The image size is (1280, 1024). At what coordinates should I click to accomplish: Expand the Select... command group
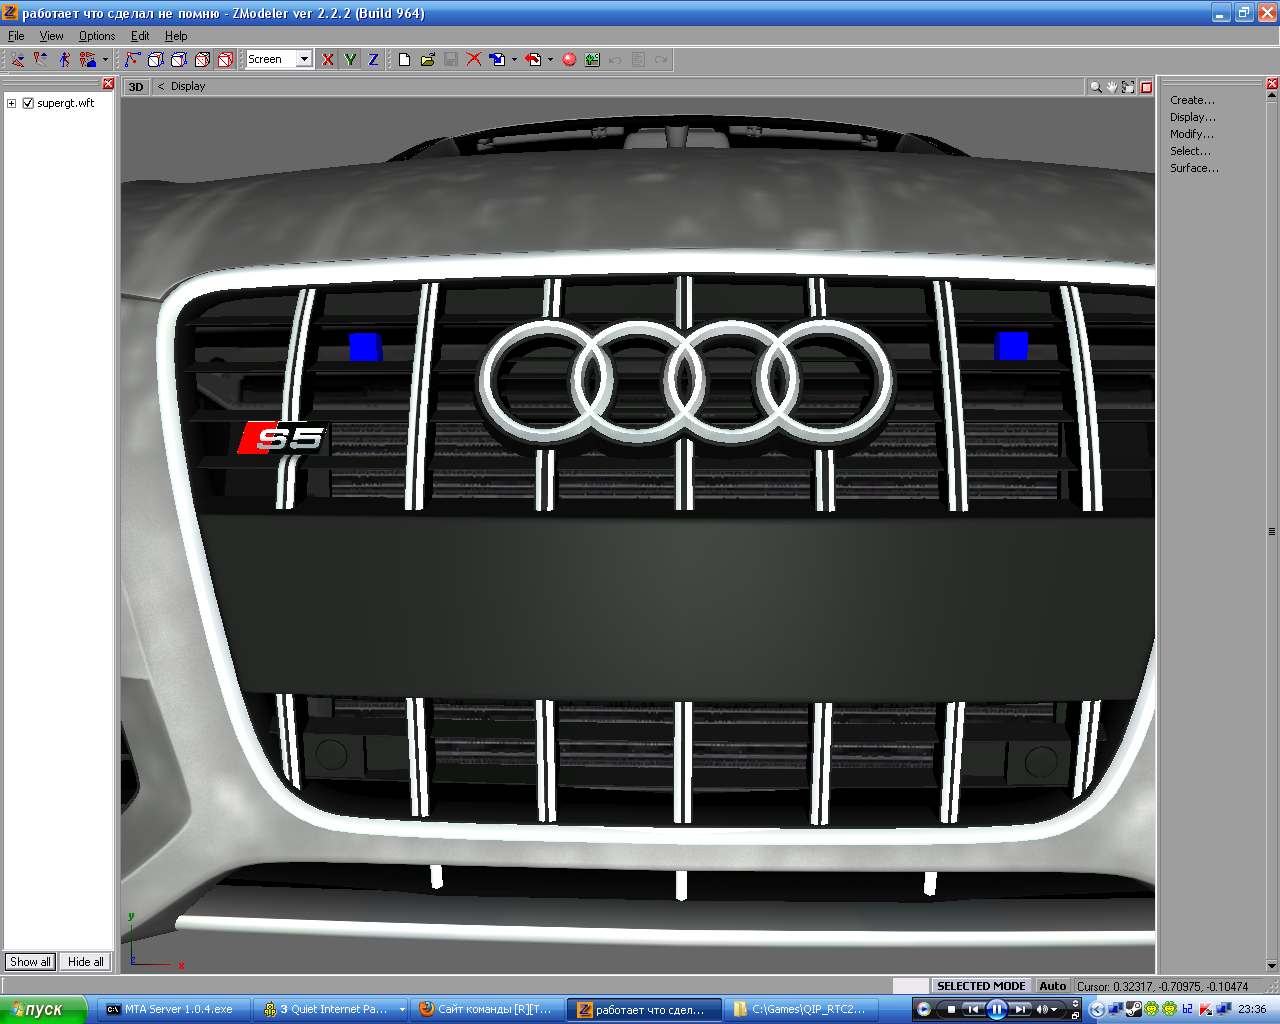click(x=1190, y=151)
